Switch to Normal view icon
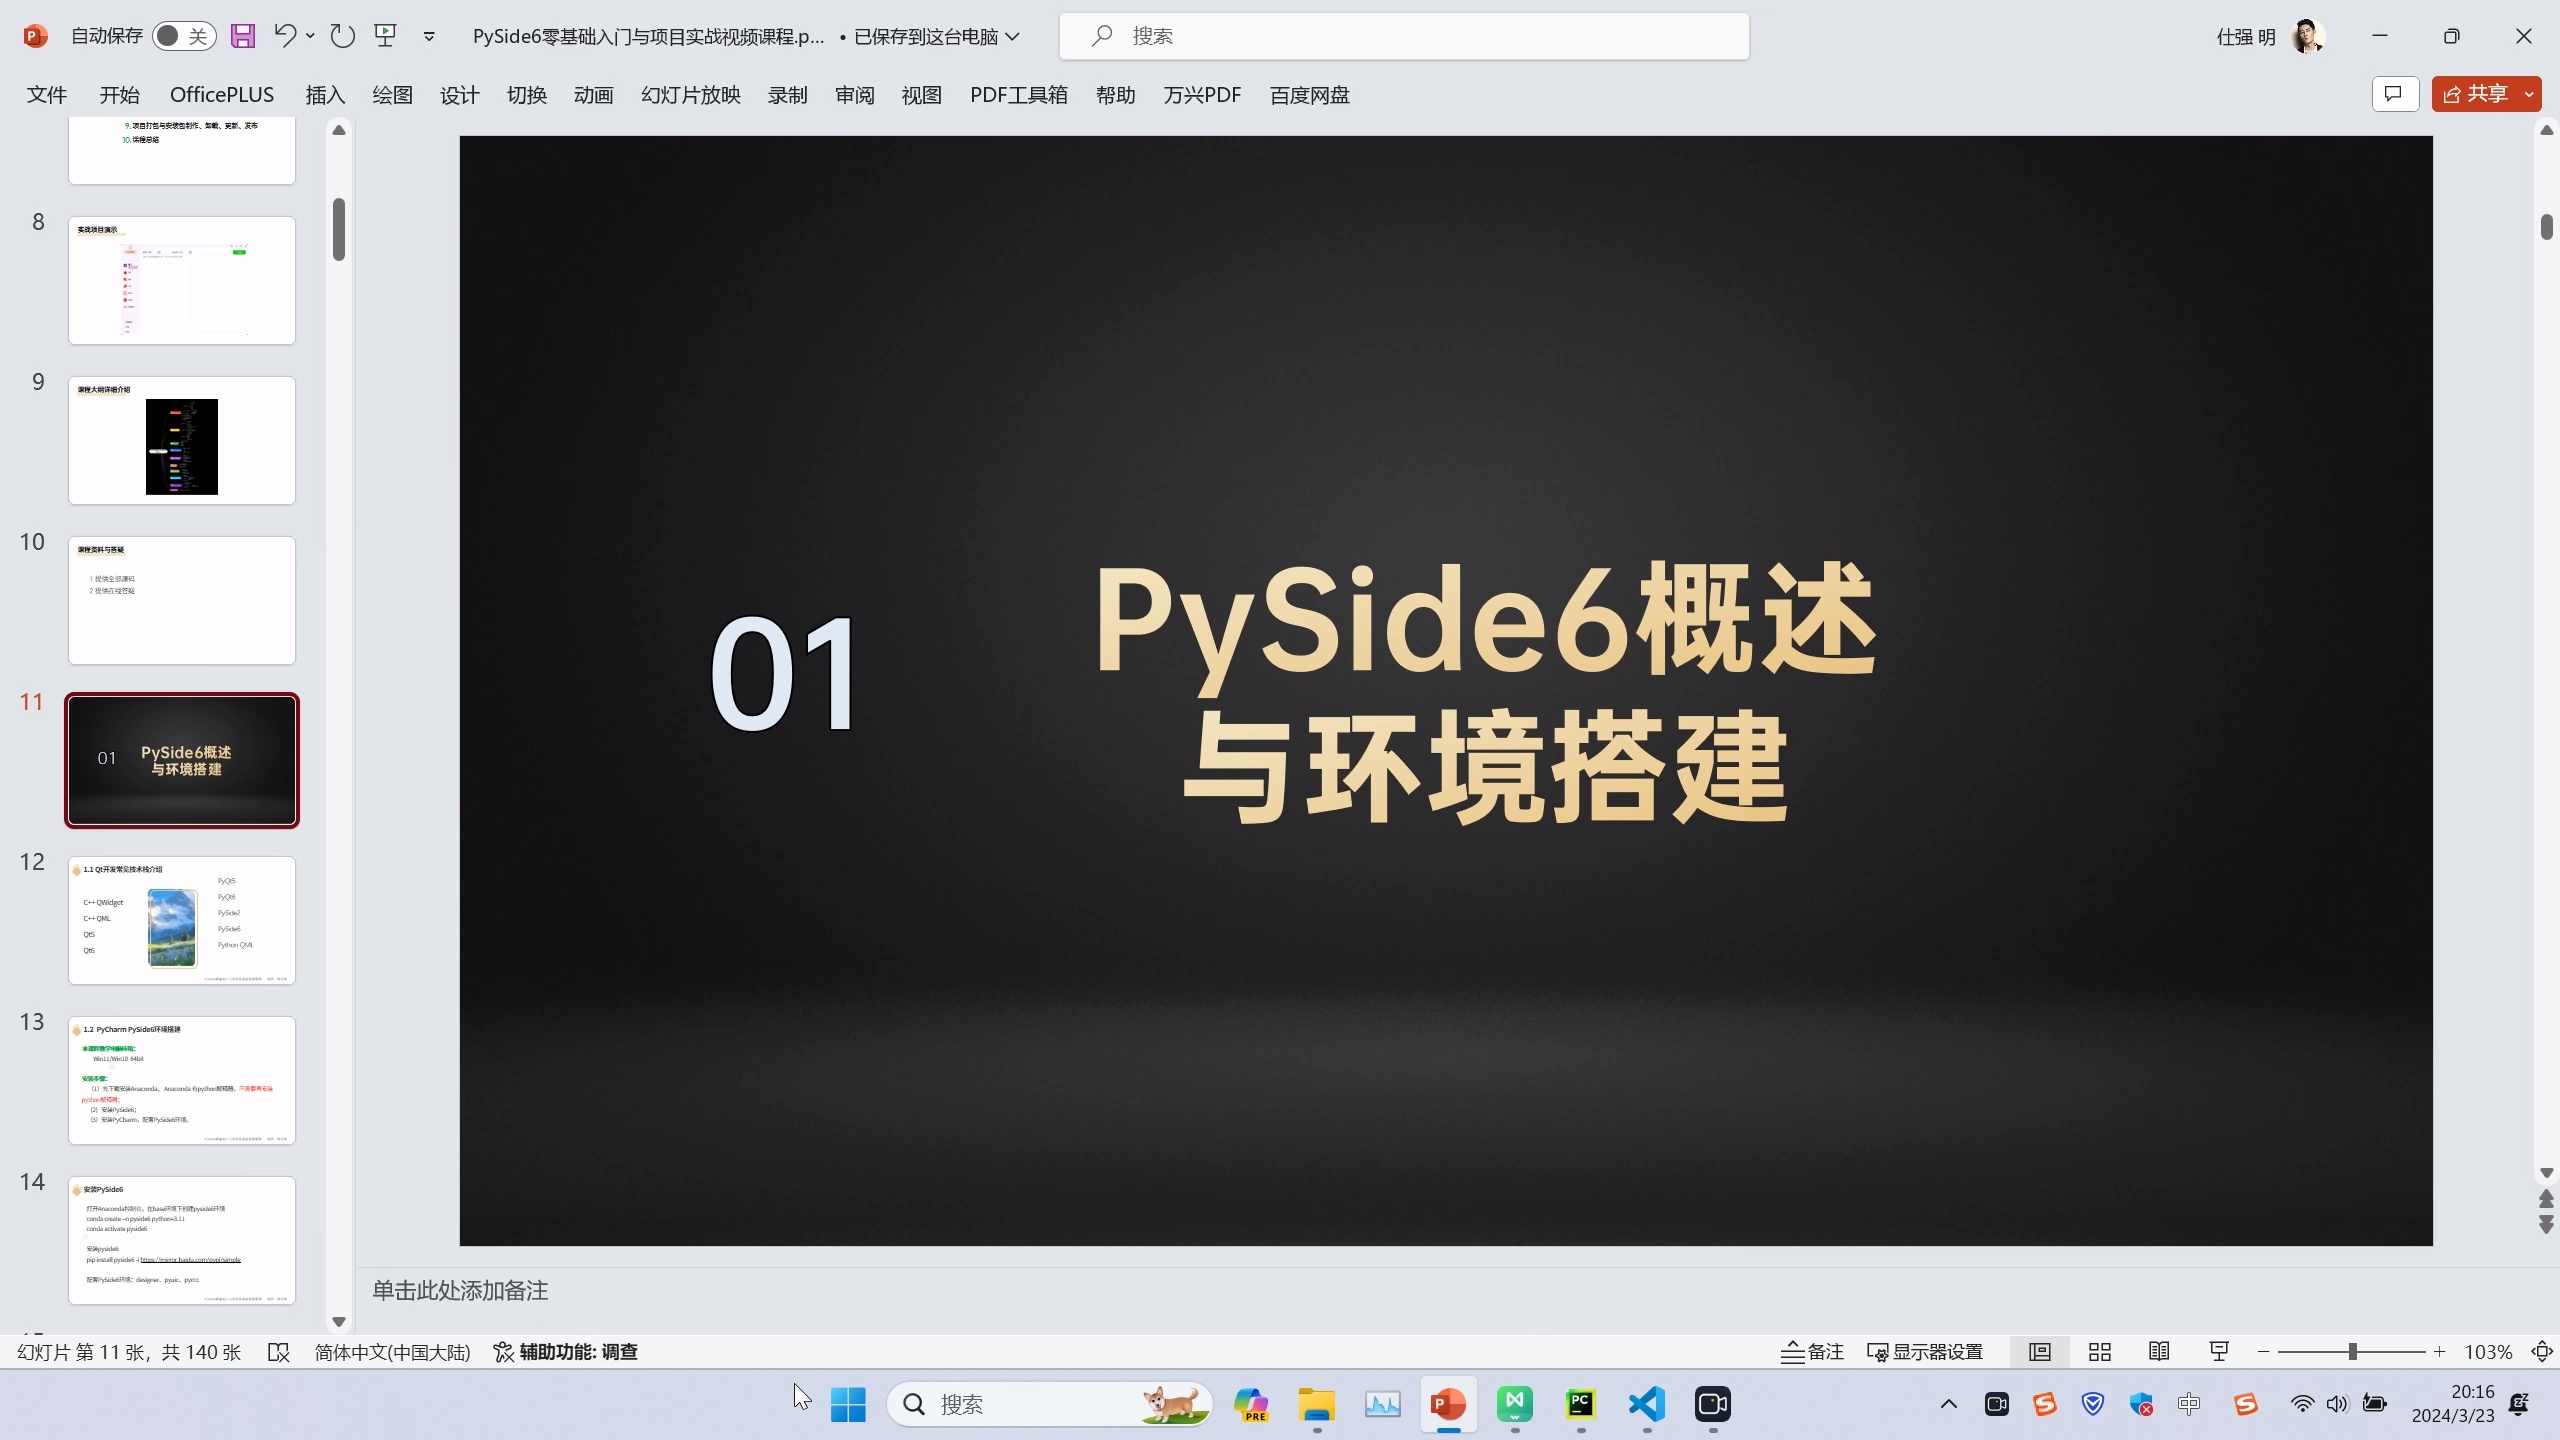The width and height of the screenshot is (2560, 1440). [x=2040, y=1352]
